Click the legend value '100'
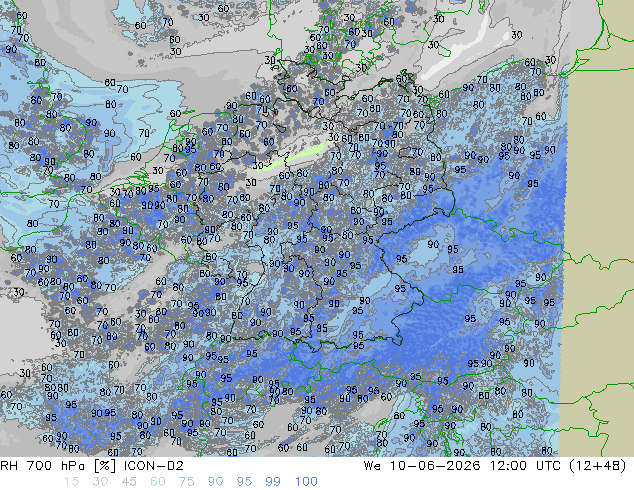The width and height of the screenshot is (634, 490). click(x=306, y=482)
